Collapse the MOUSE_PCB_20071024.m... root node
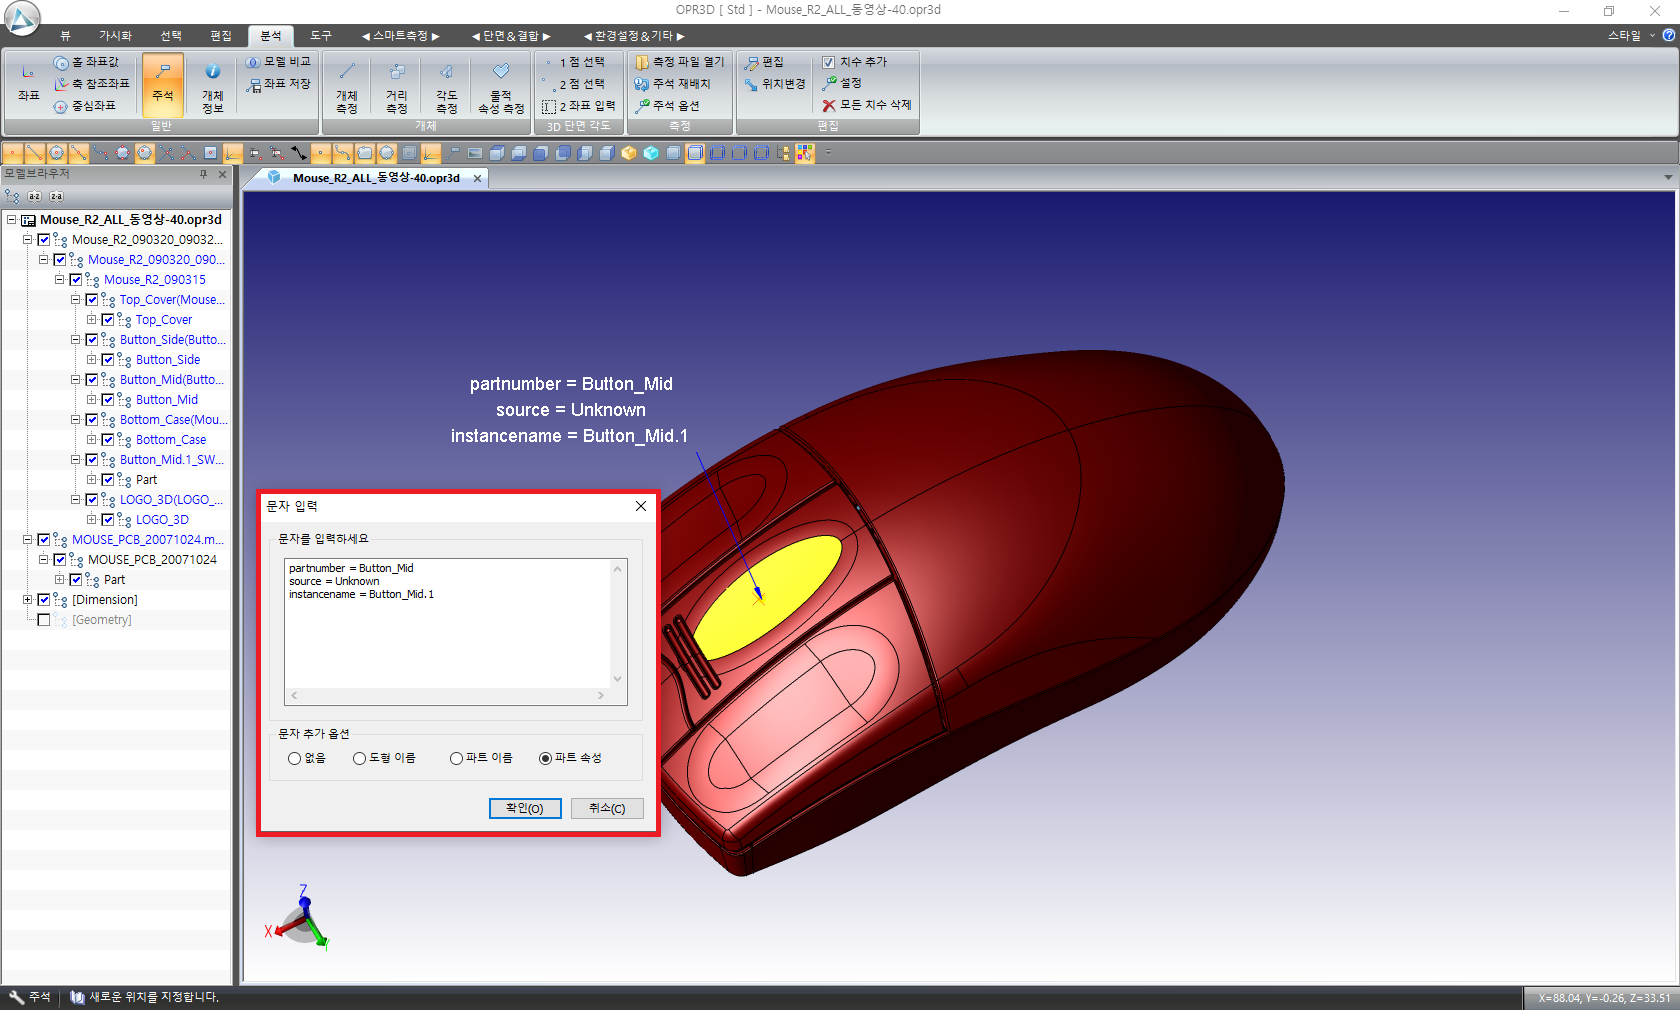1680x1010 pixels. (28, 540)
